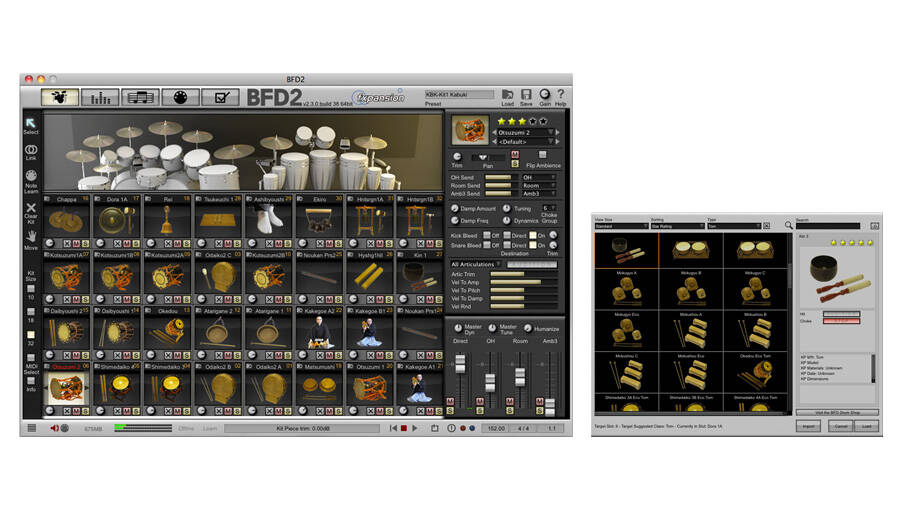Open the Grooves page tab
The image size is (900, 511).
pos(140,97)
